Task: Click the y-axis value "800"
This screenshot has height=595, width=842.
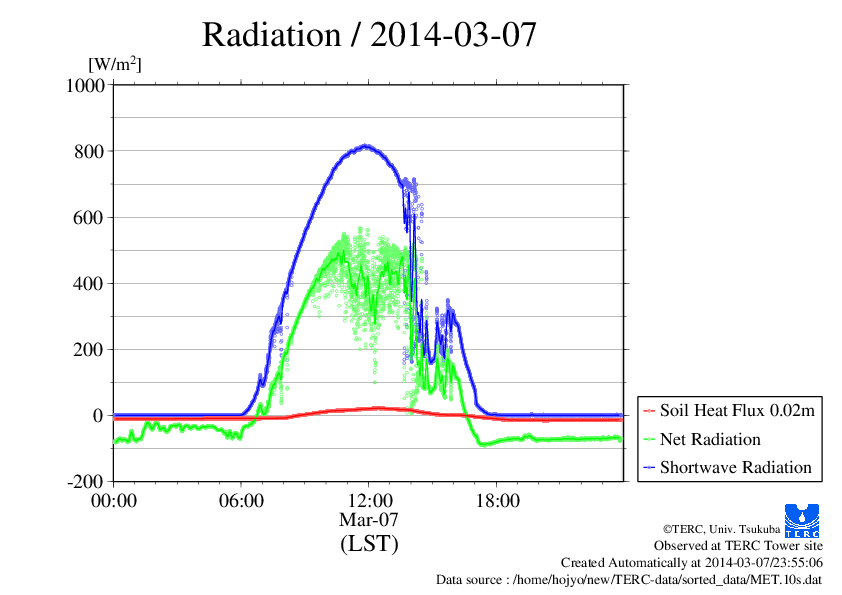Action: click(x=89, y=151)
